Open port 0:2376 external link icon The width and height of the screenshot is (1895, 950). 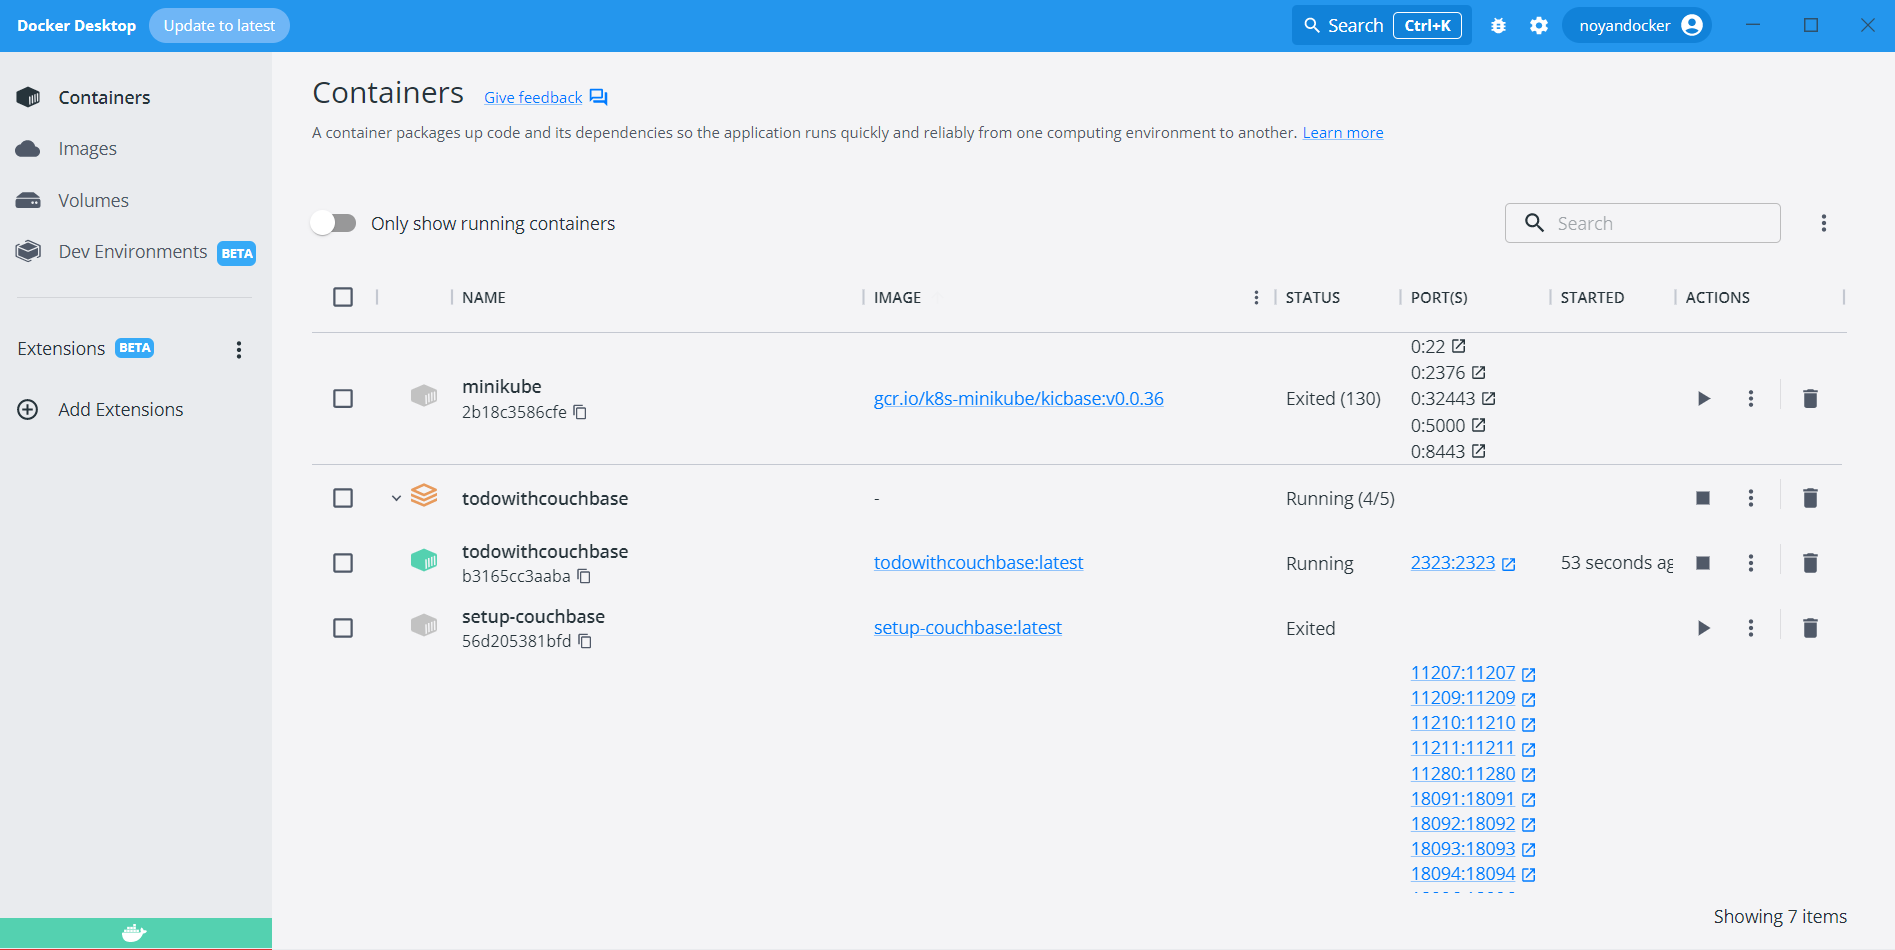1479,372
